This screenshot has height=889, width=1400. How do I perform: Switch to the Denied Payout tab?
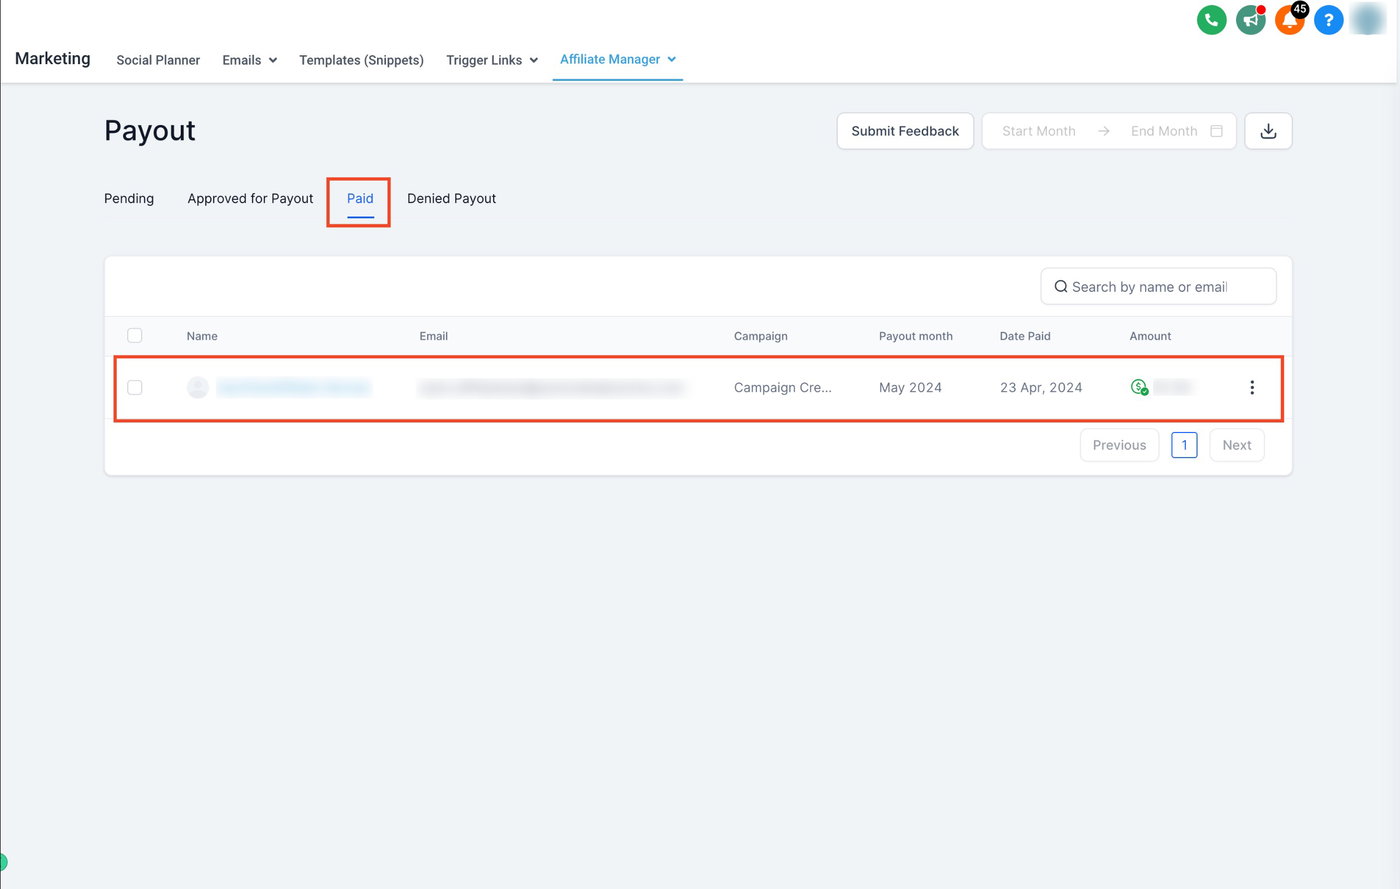point(451,198)
